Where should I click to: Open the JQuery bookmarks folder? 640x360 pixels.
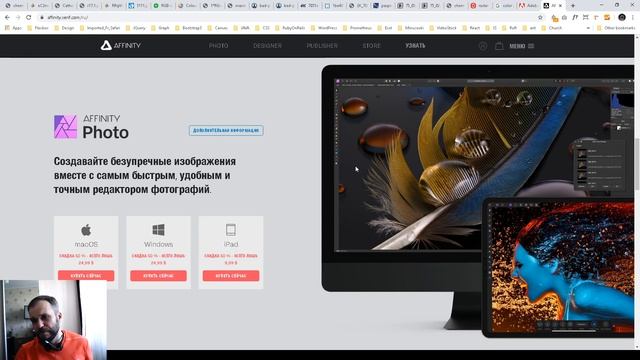136,28
